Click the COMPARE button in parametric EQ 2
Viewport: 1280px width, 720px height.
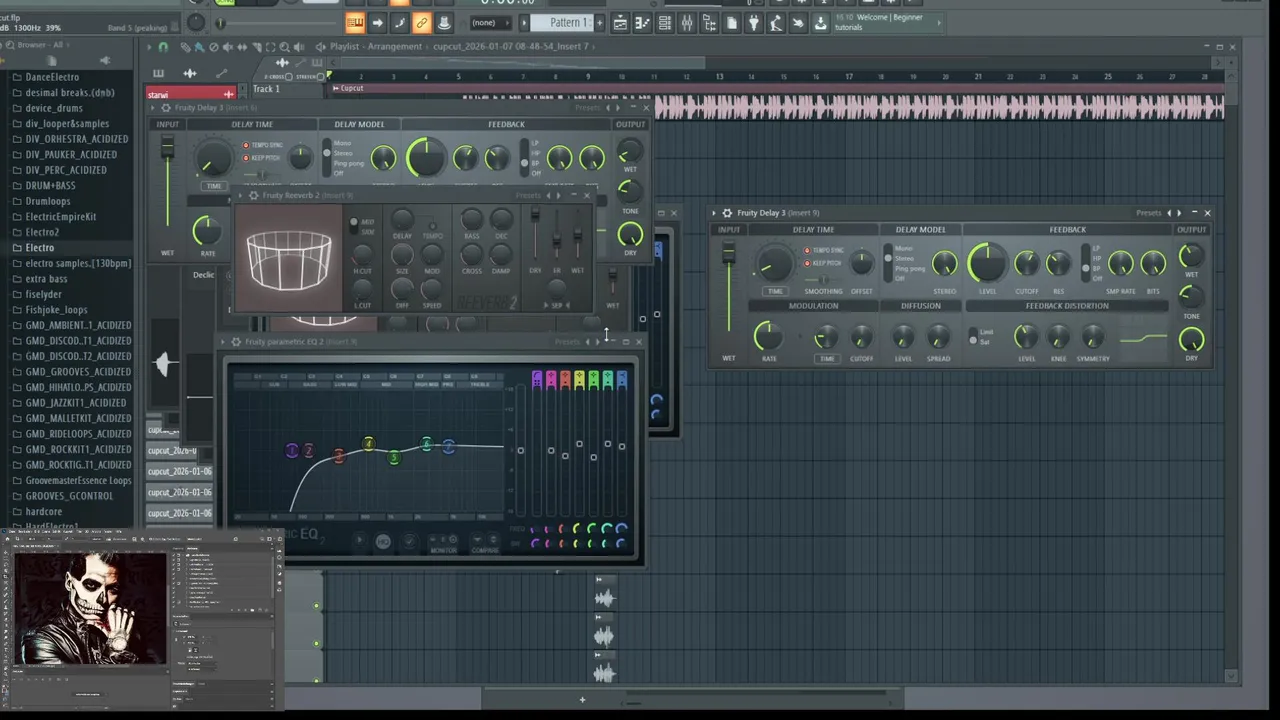pos(485,550)
